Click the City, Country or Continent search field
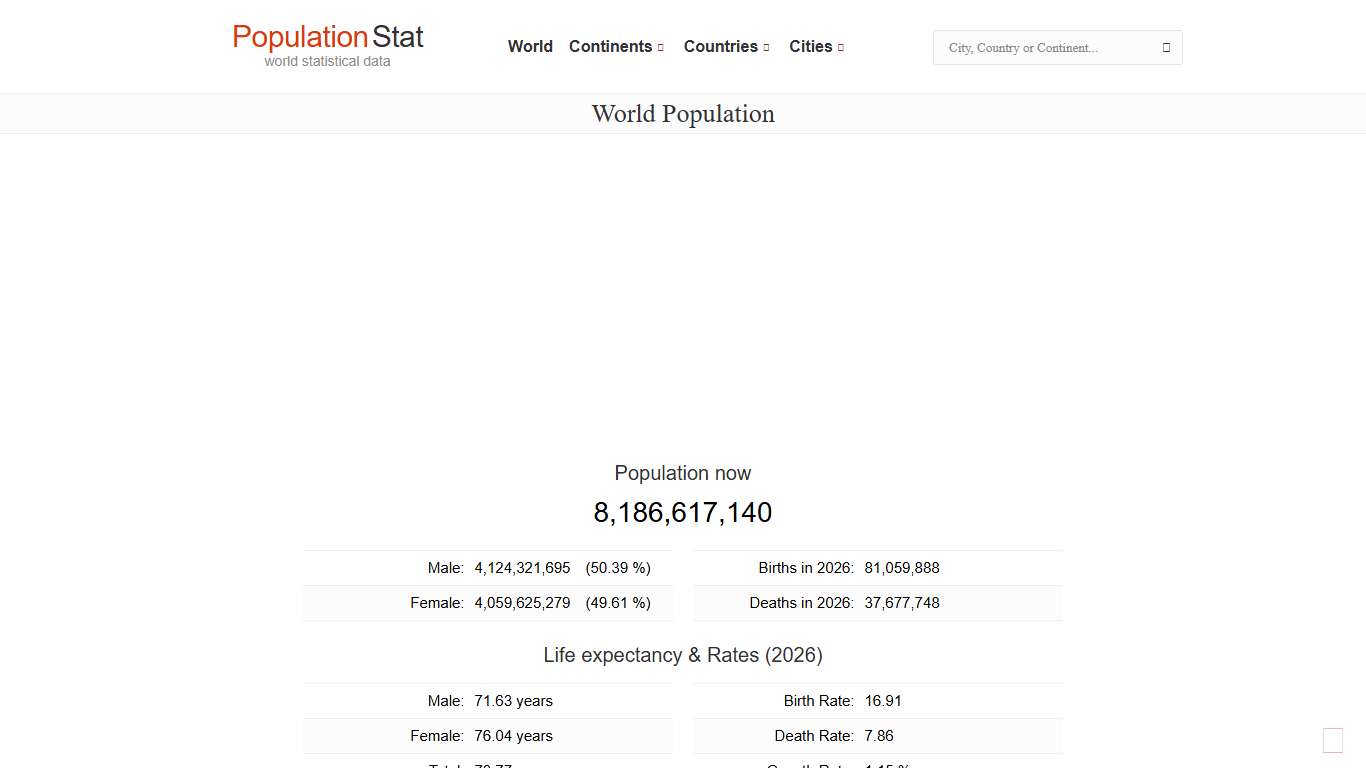Viewport: 1366px width, 768px height. (x=1040, y=47)
